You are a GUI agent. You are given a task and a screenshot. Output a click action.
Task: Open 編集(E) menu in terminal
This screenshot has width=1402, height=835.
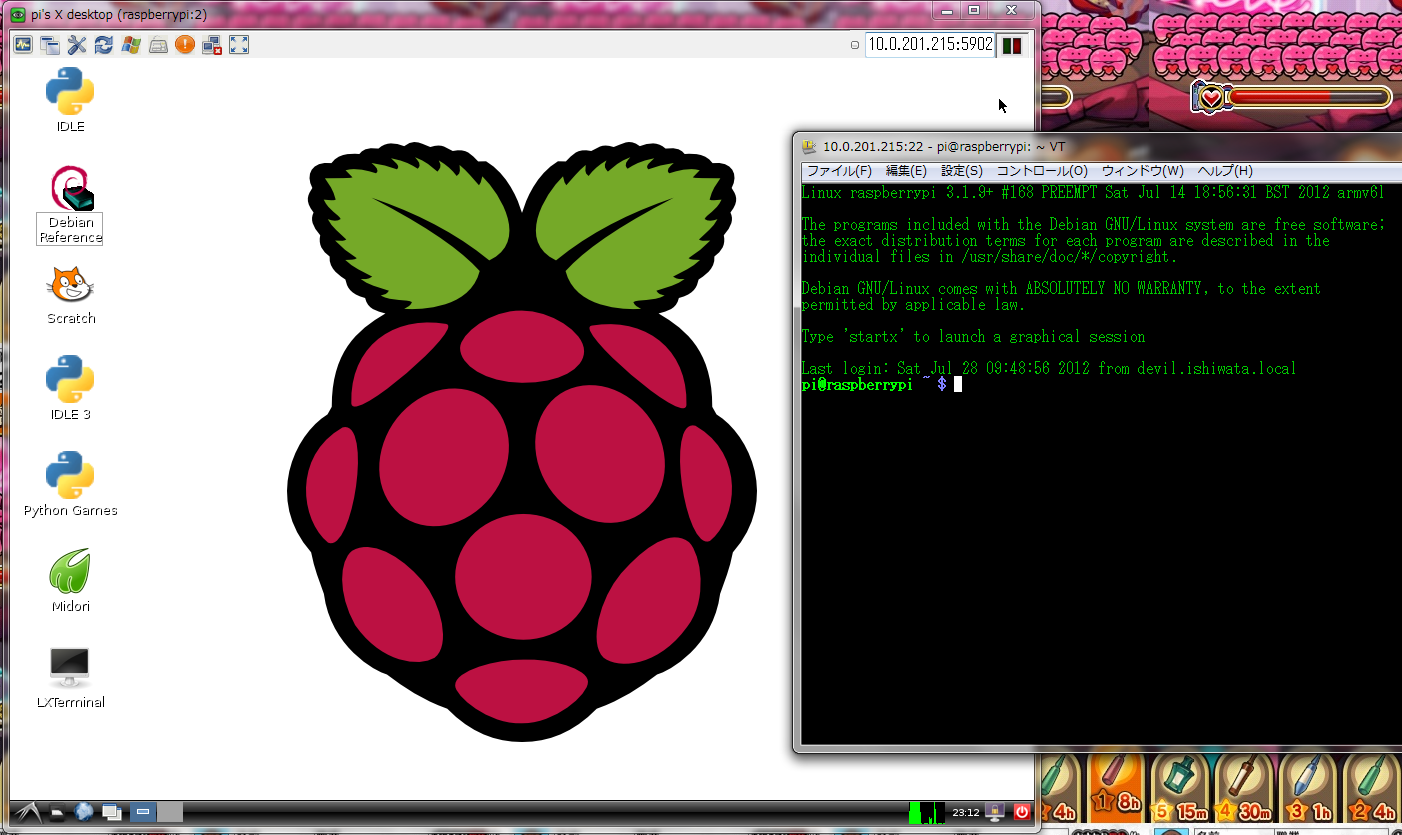click(906, 171)
